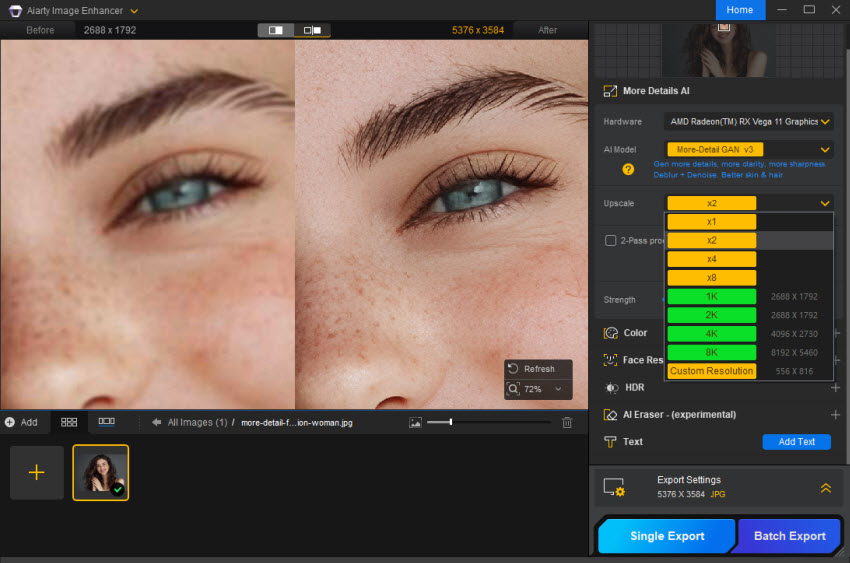Click the plus tile to add image

pos(37,473)
